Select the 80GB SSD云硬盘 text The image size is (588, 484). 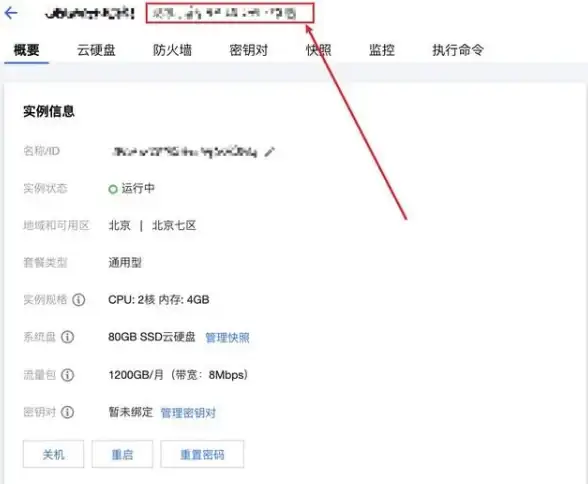pos(152,337)
